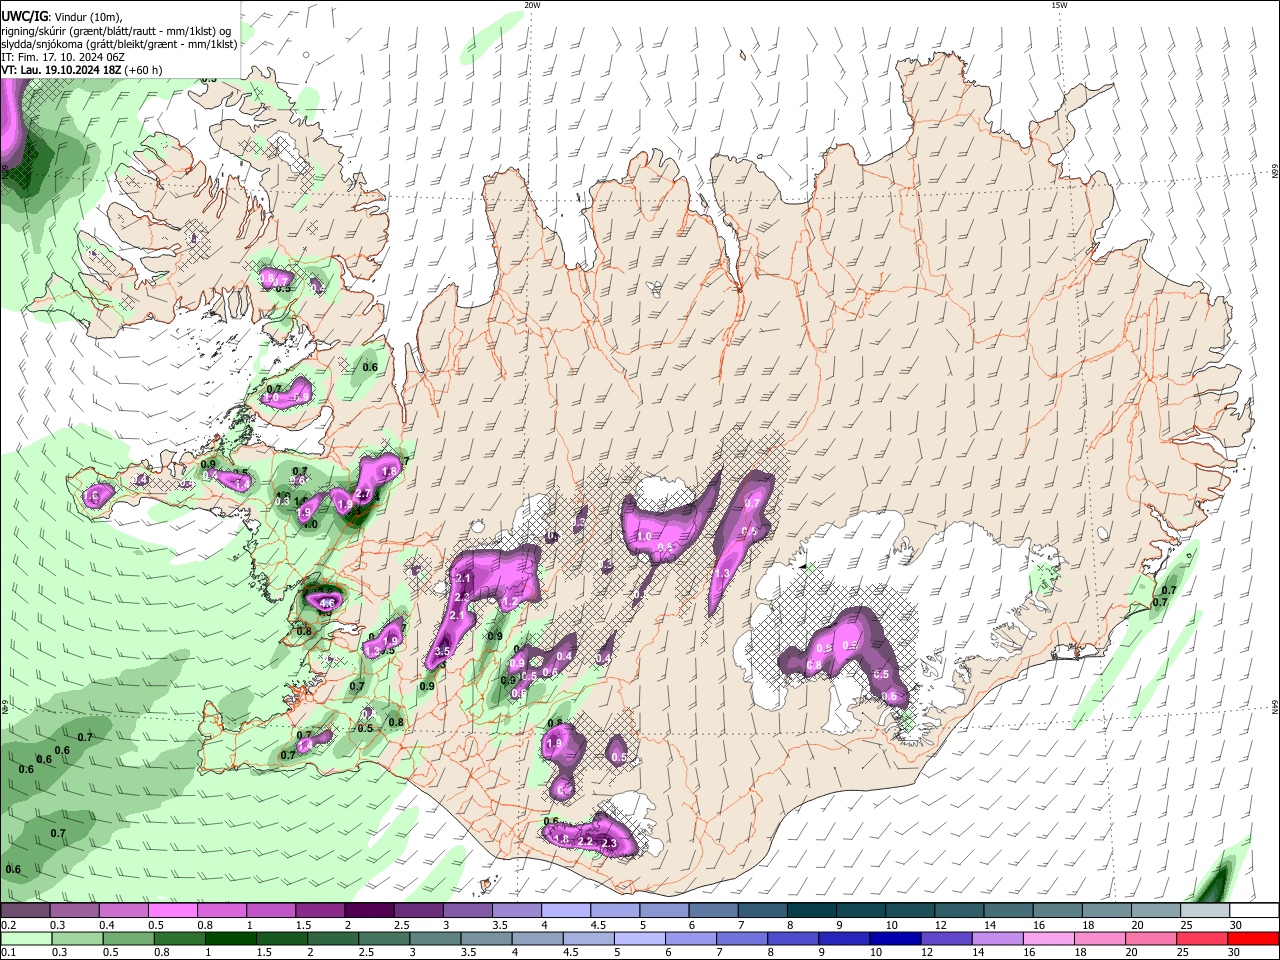
Task: Click the rain-scale swatch for 0.8–1
Action: 179,939
